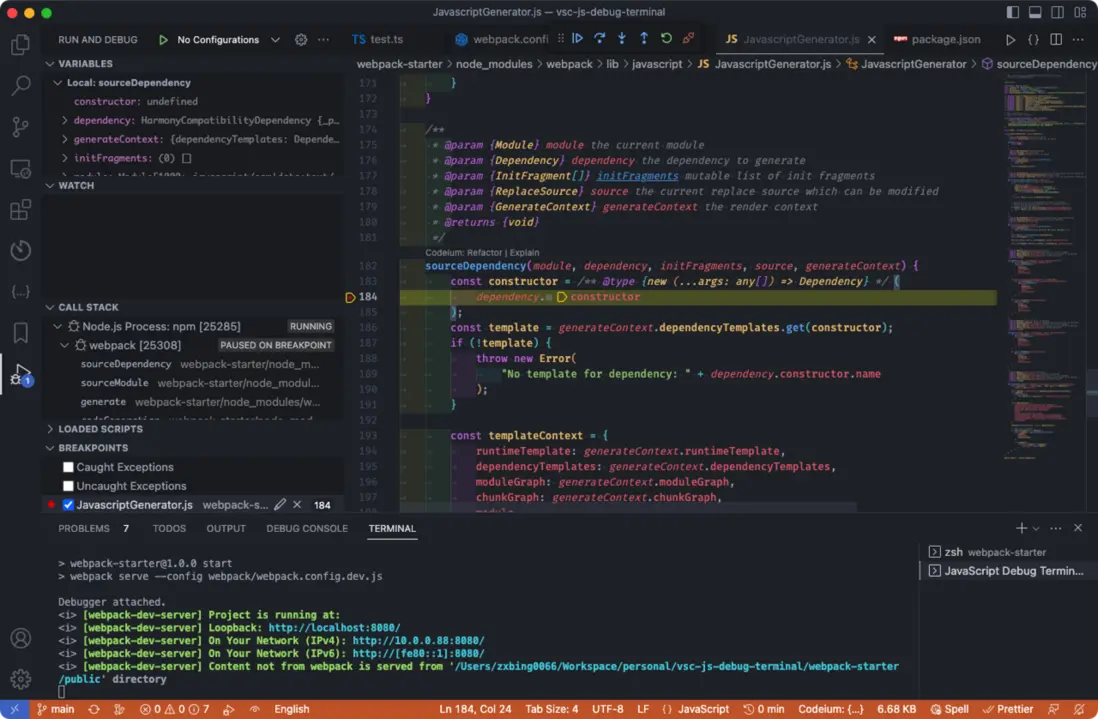Open the launch.json gear settings icon
The image size is (1098, 719).
301,40
